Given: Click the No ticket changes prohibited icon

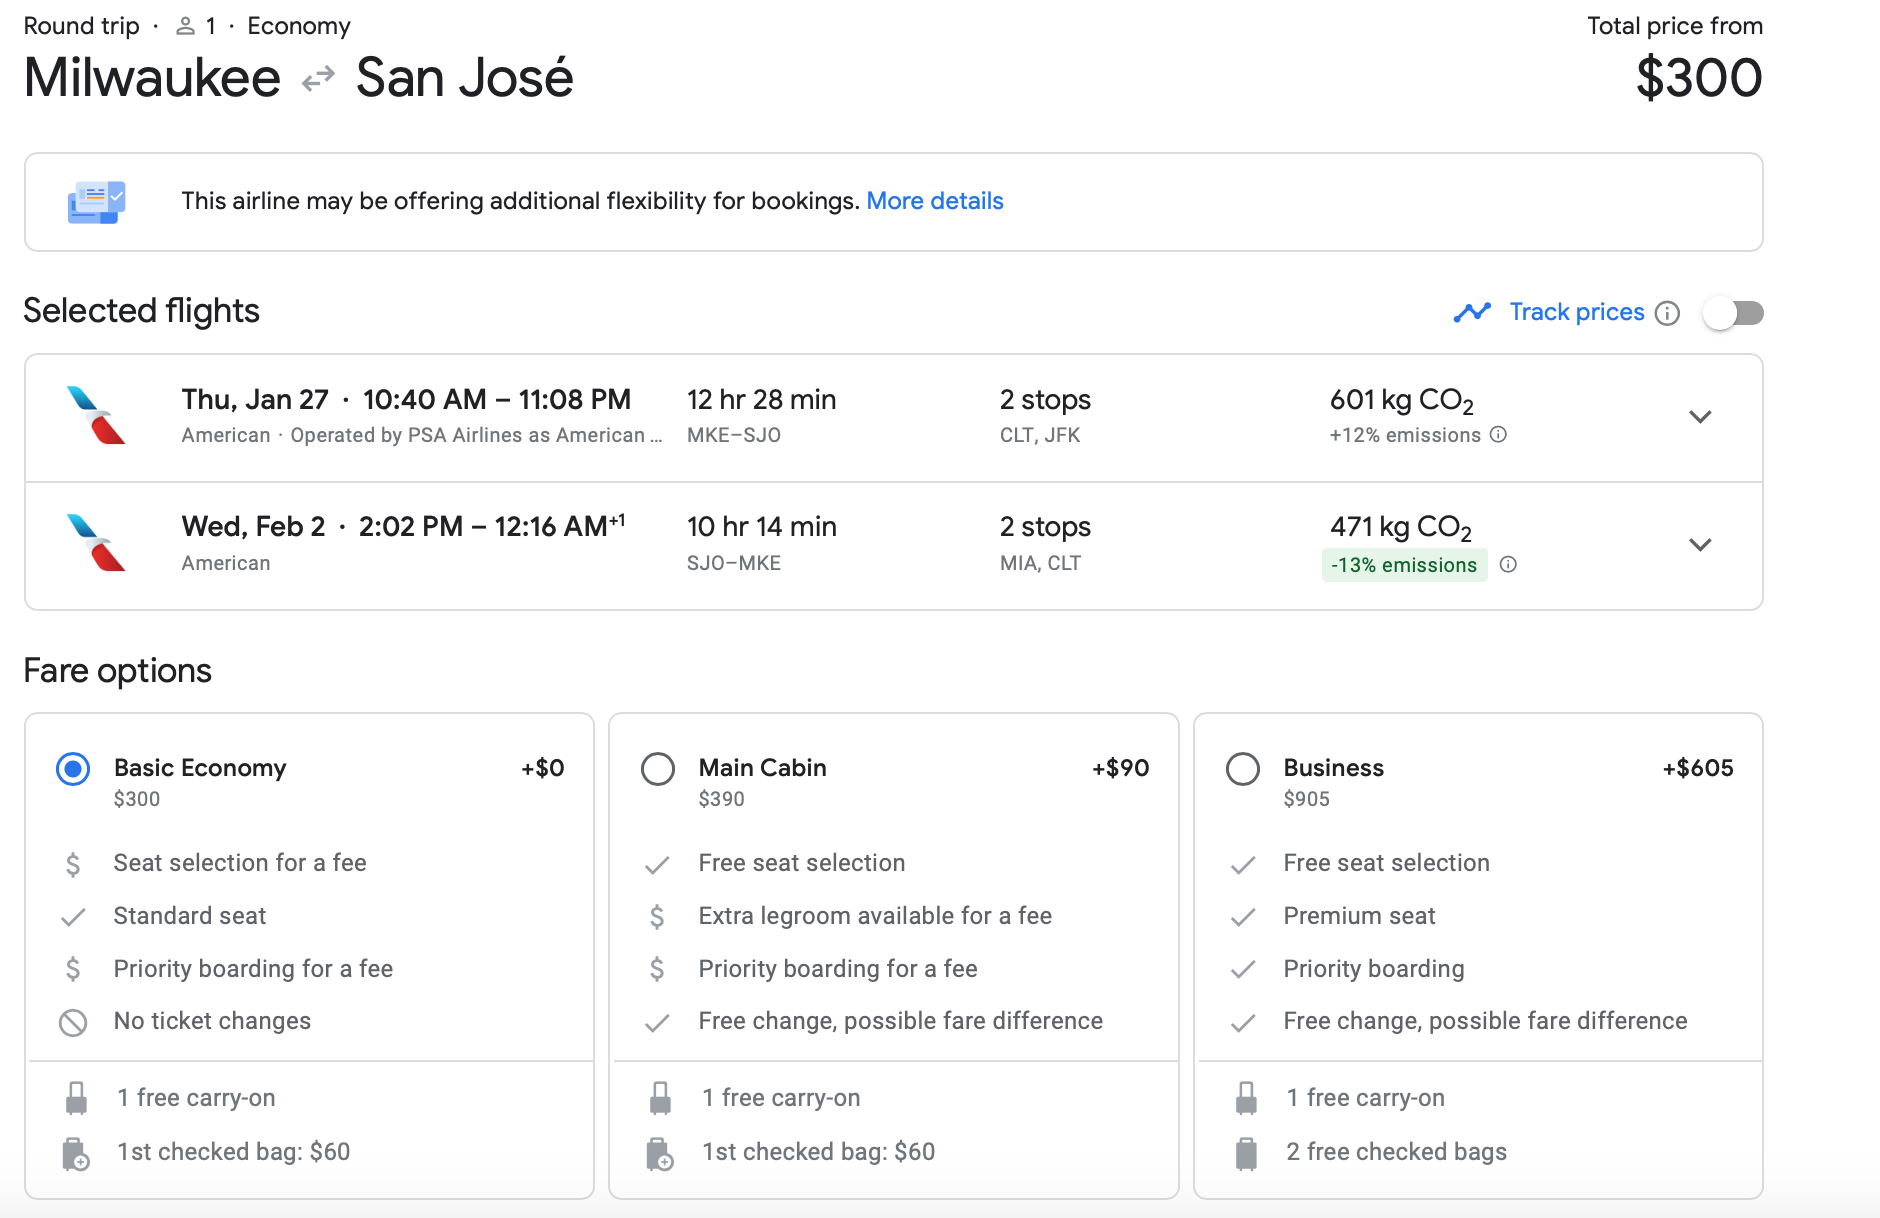Looking at the screenshot, I should tap(73, 1022).
